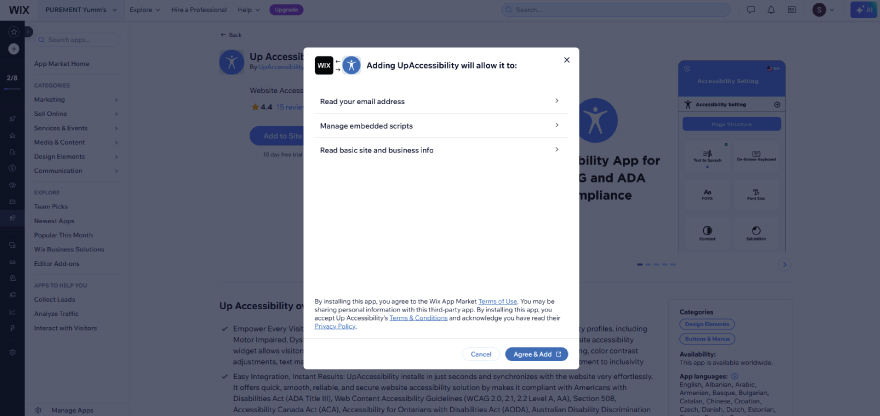Open the Help menu

click(x=249, y=10)
